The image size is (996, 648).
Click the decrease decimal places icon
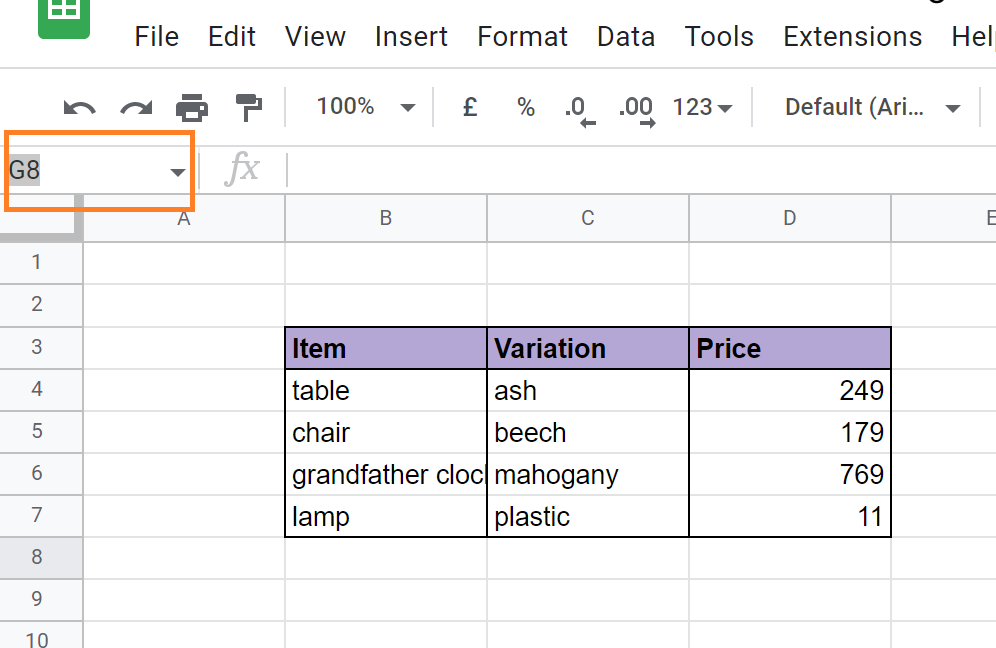click(578, 107)
